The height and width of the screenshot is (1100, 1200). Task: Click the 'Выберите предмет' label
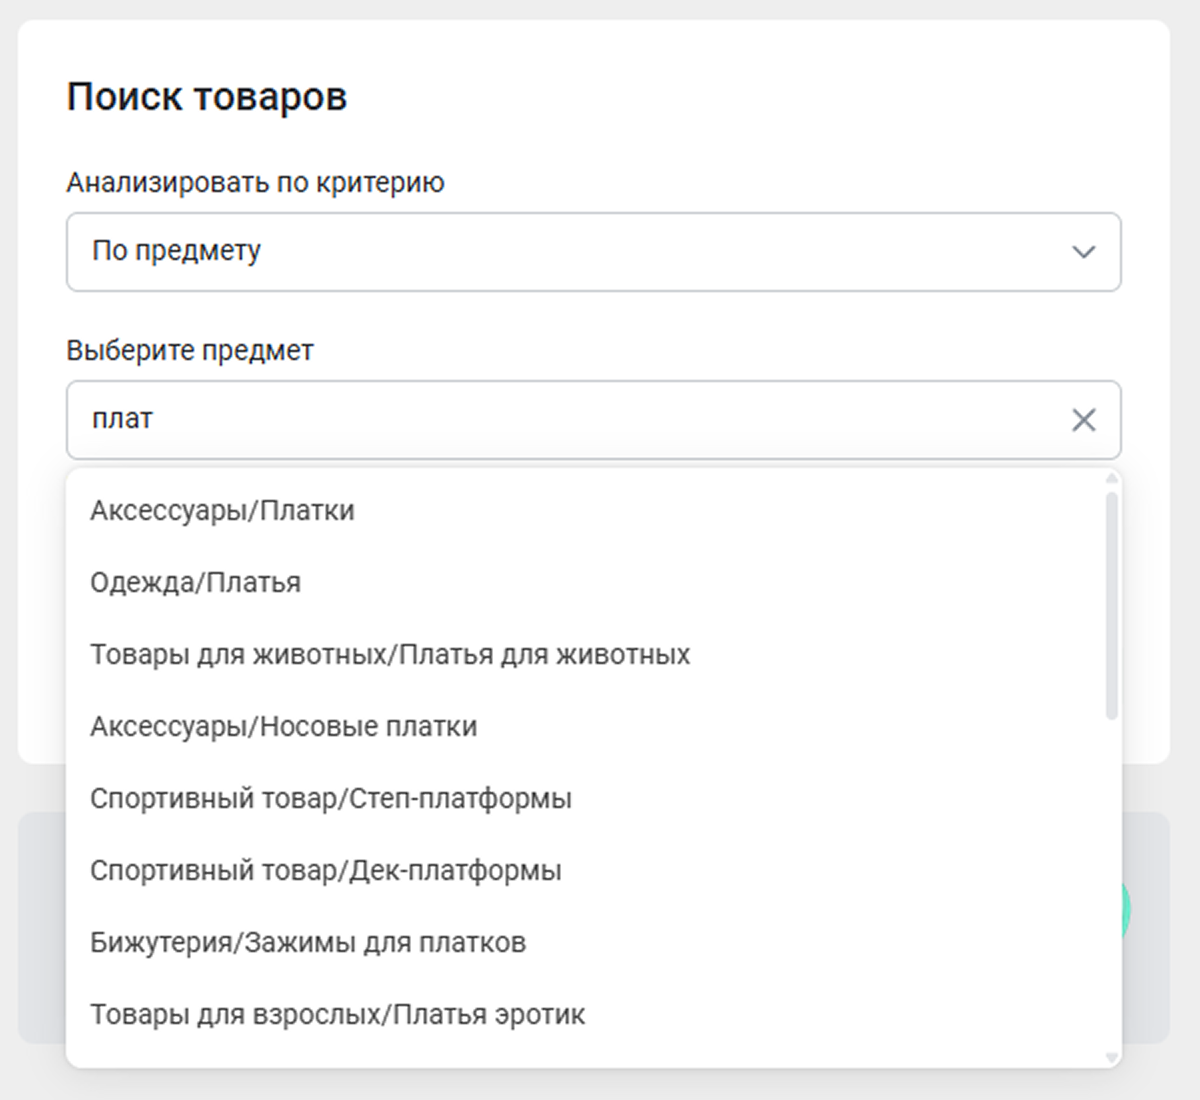click(190, 351)
